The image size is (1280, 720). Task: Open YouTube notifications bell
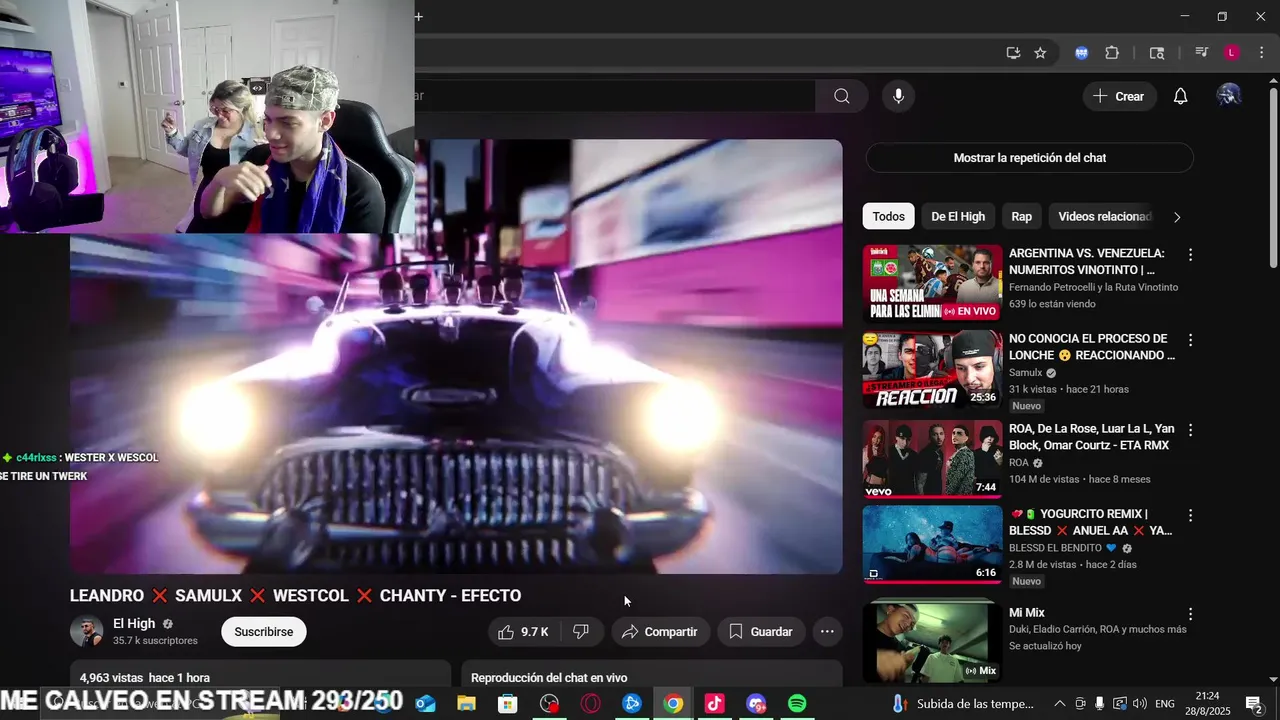tap(1181, 96)
